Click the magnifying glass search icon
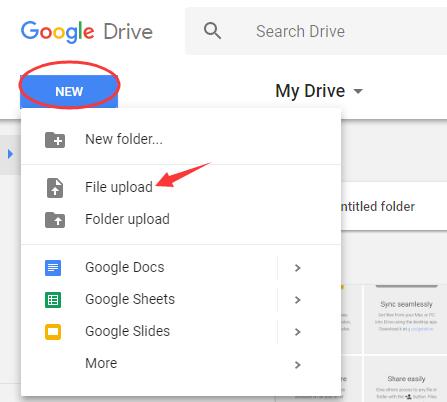This screenshot has width=447, height=402. click(212, 31)
